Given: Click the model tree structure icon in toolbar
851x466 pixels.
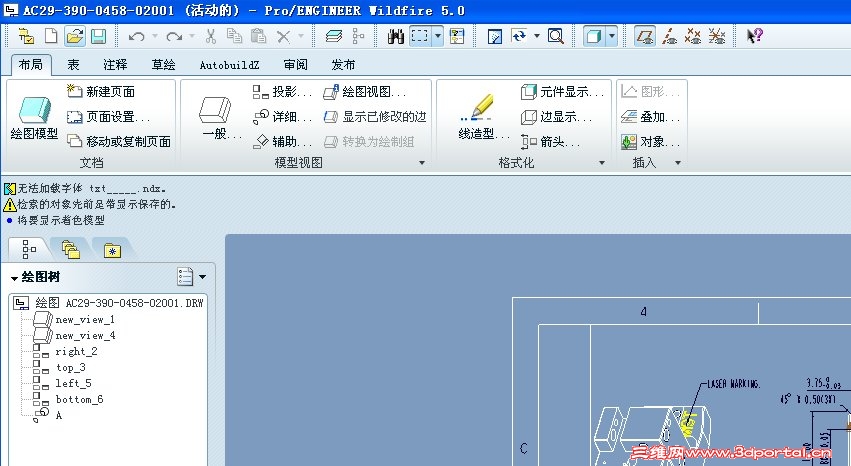Looking at the screenshot, I should pyautogui.click(x=358, y=36).
